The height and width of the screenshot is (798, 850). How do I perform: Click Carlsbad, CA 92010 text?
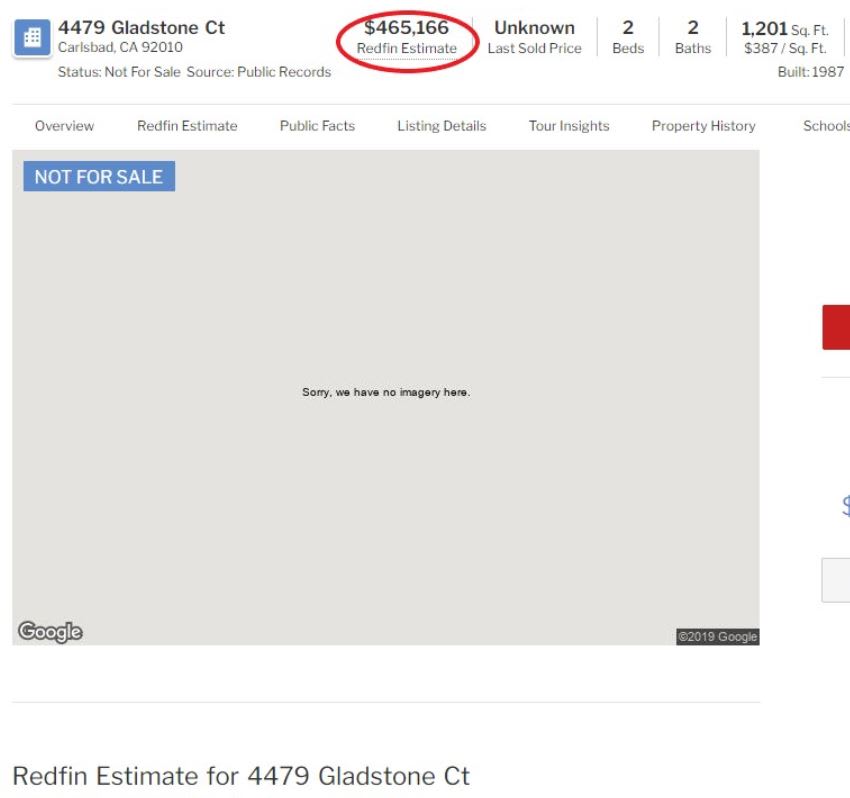[x=120, y=47]
